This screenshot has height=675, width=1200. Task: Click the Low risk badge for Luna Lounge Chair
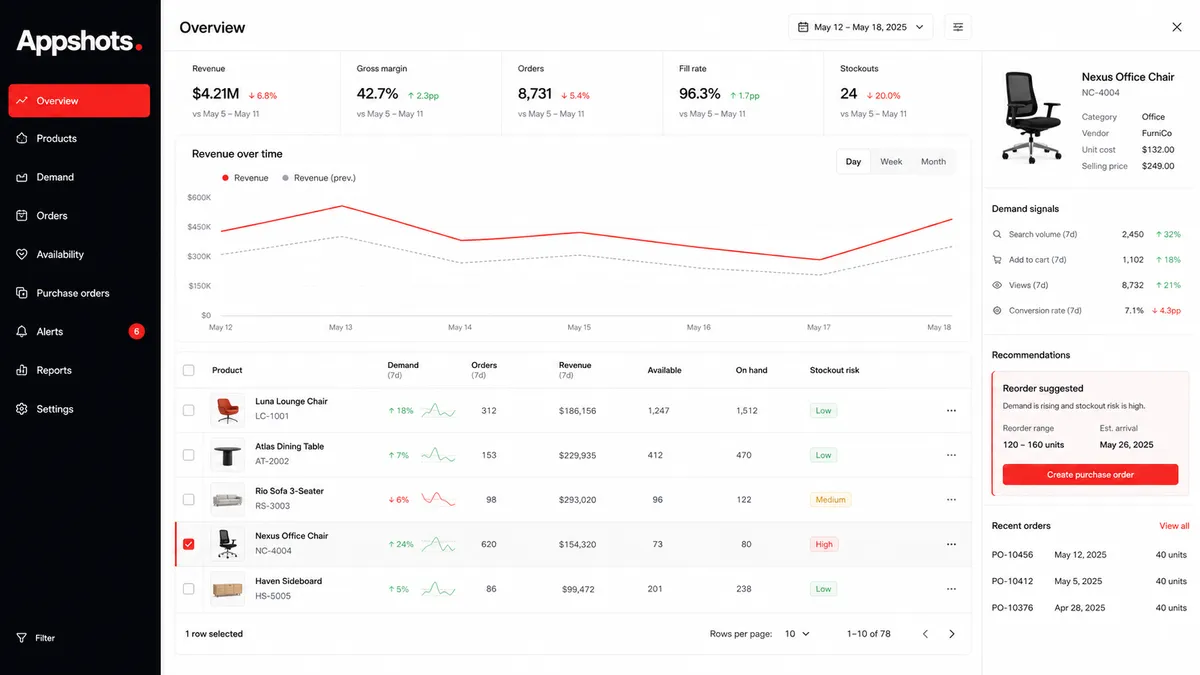(823, 411)
